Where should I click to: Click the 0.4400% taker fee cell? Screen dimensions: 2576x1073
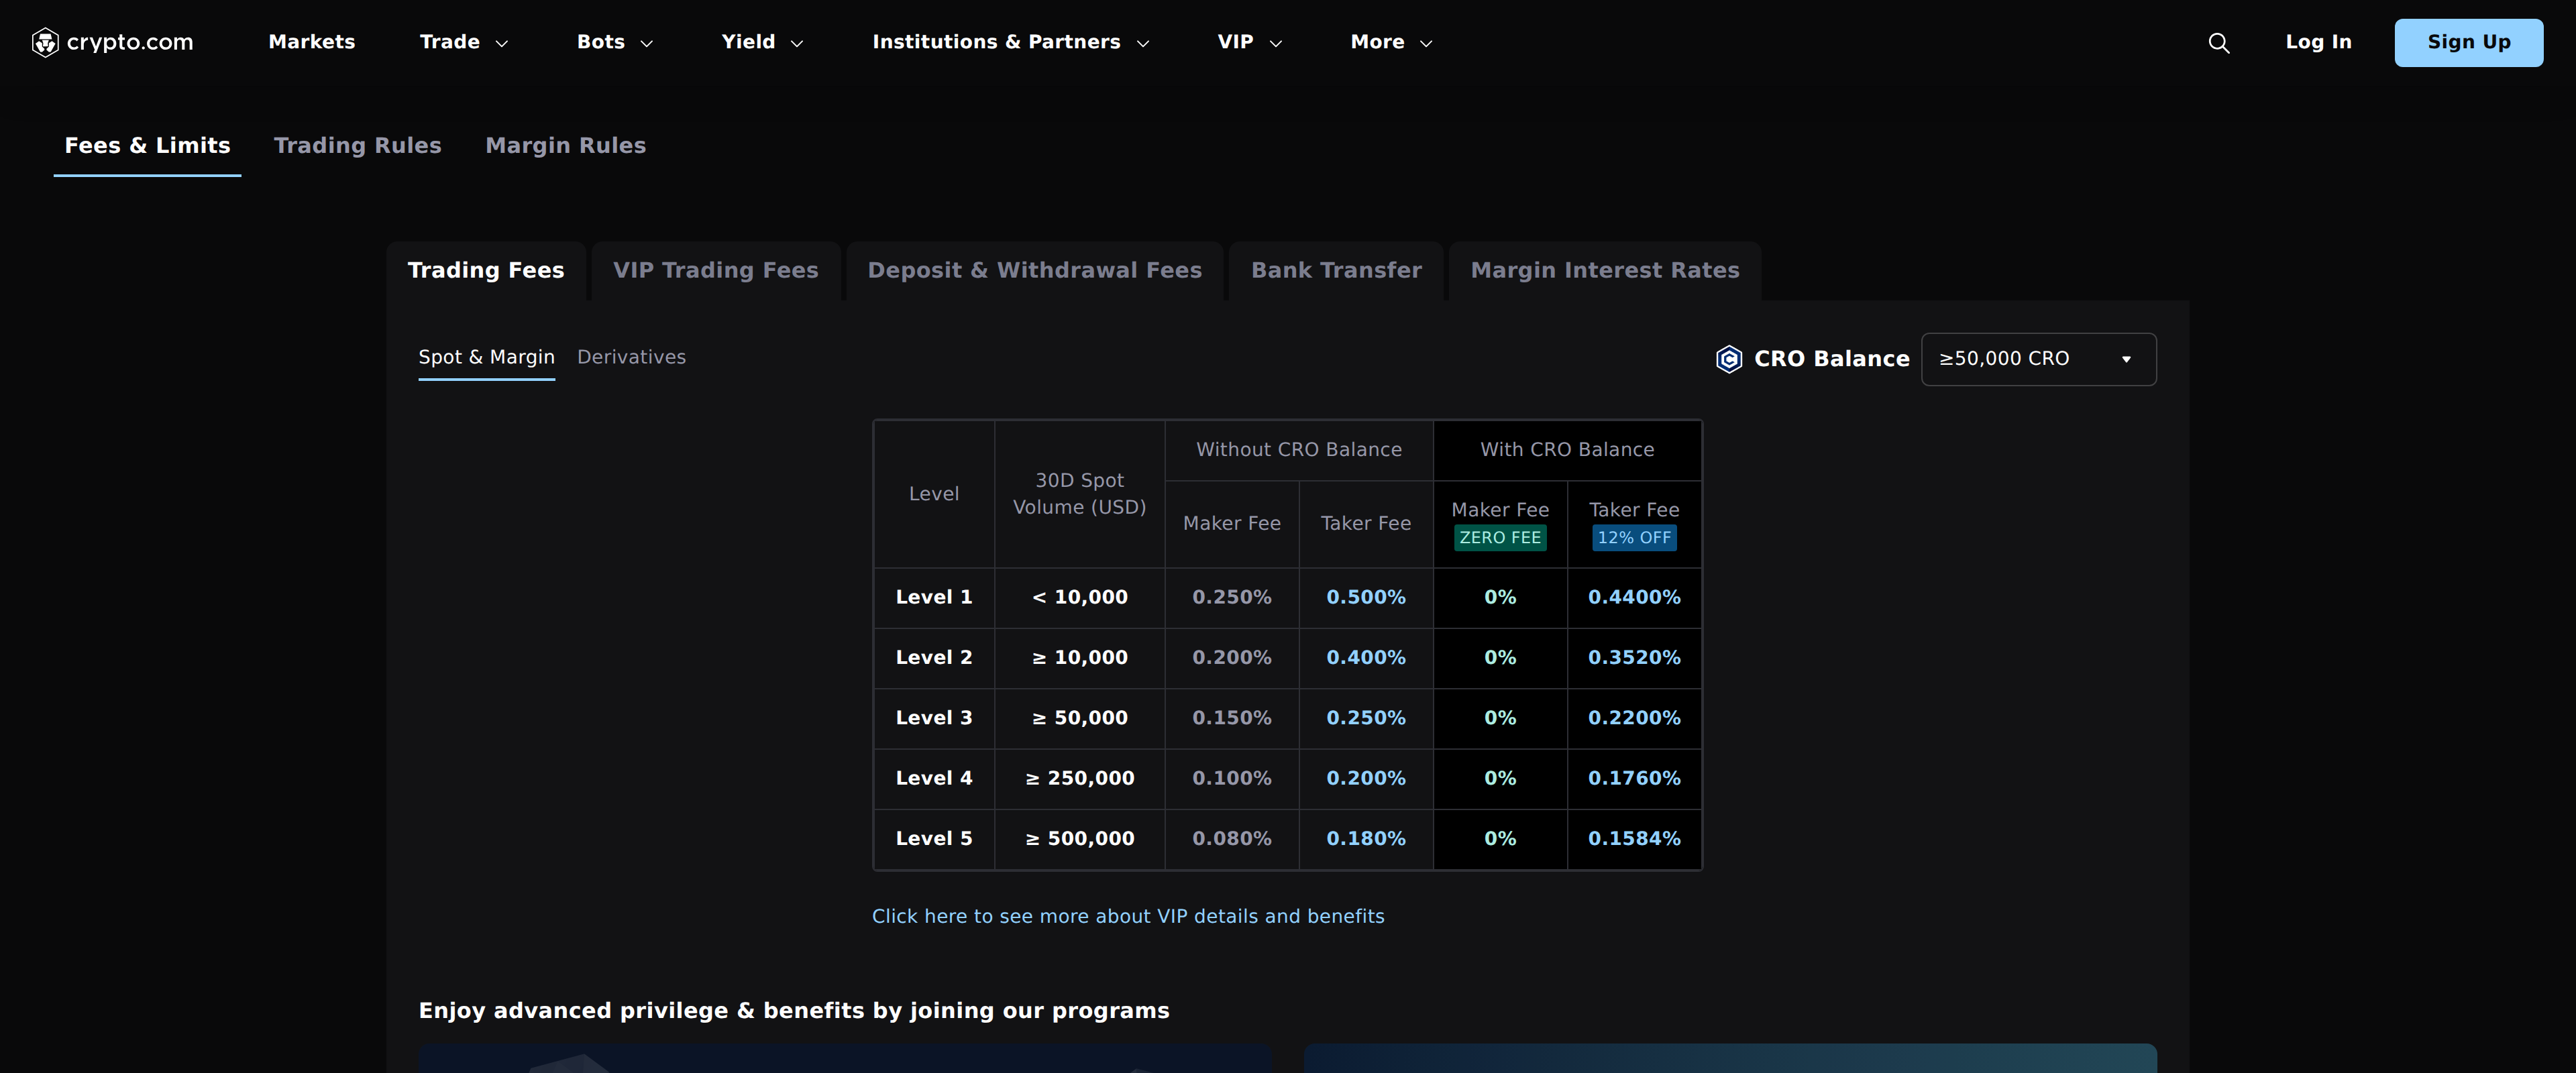pyautogui.click(x=1634, y=598)
